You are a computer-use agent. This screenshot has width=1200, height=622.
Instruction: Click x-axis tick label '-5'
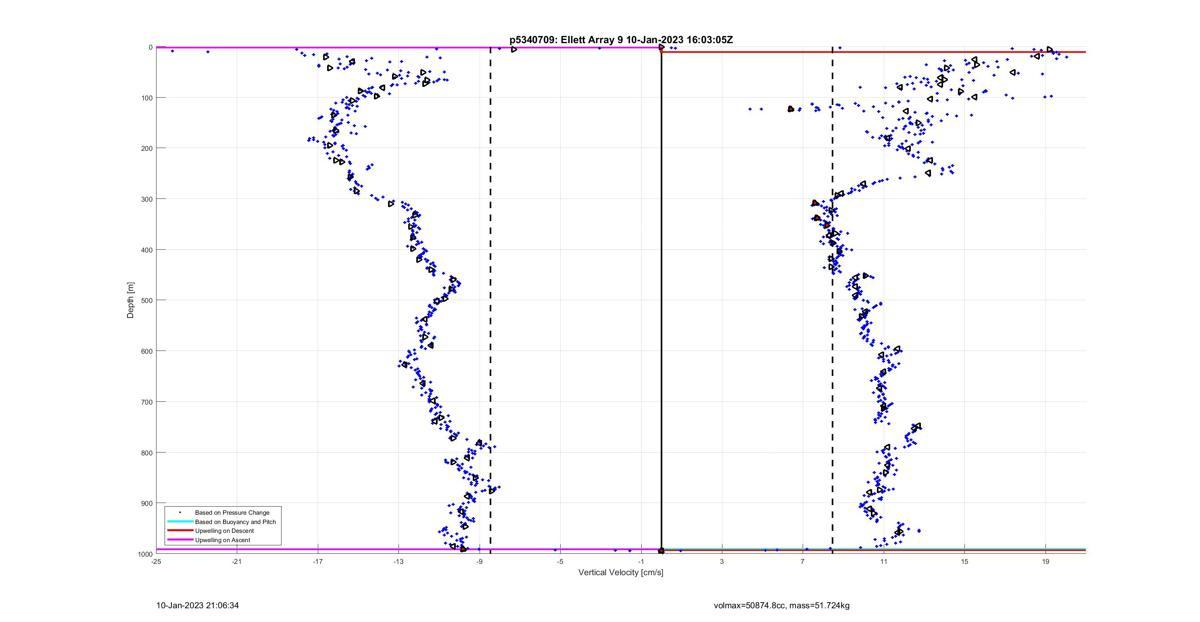point(560,562)
